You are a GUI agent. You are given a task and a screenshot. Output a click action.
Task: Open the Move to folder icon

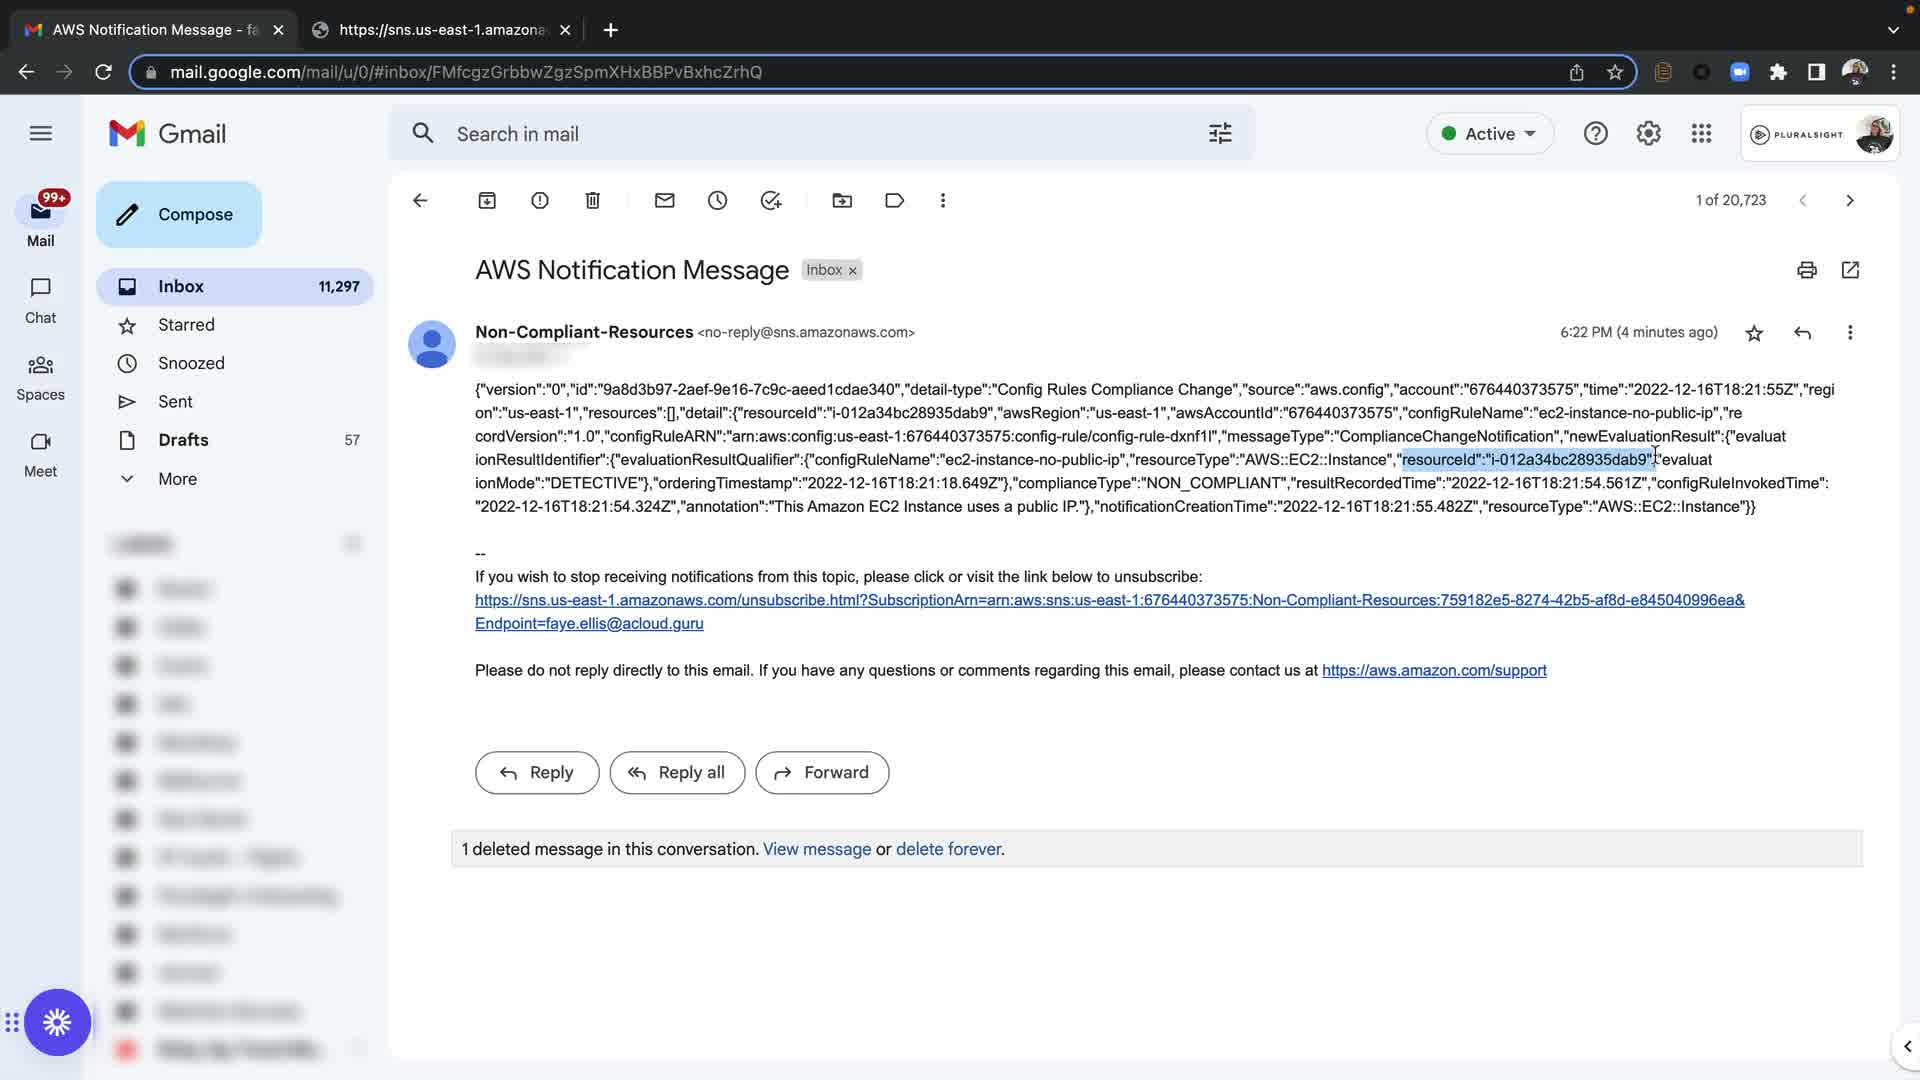point(842,201)
